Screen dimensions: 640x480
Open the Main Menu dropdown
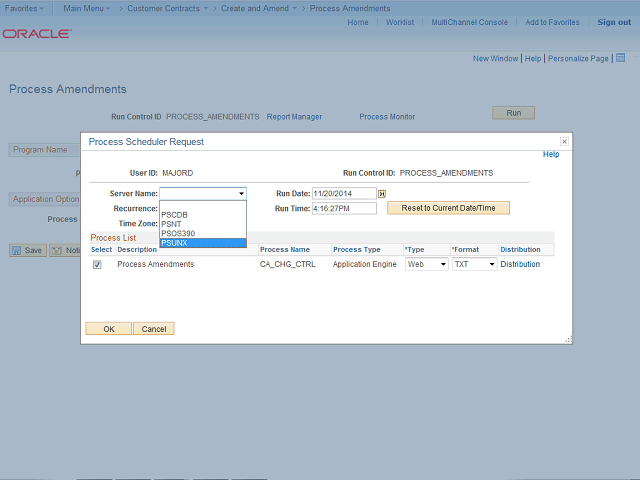click(87, 8)
